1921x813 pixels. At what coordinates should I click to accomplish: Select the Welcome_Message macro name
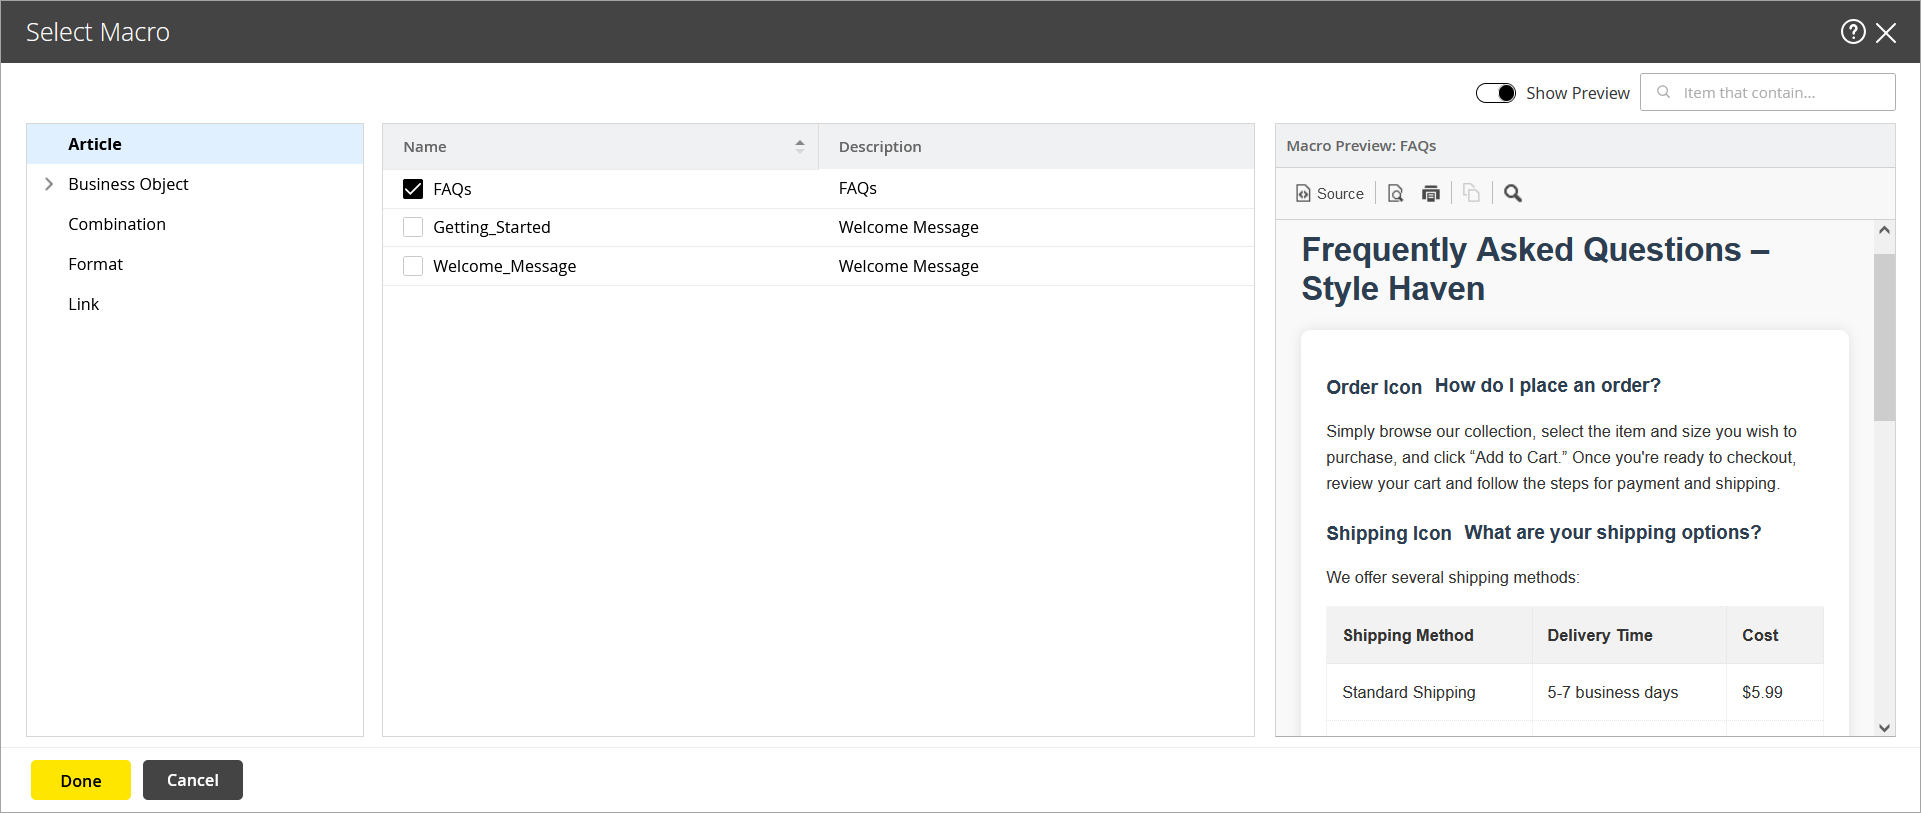click(x=504, y=266)
